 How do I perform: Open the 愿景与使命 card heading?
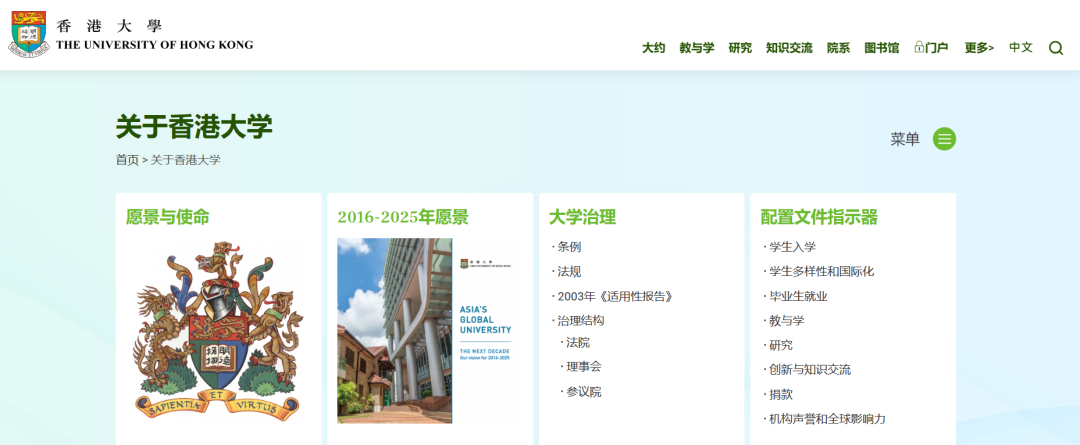pyautogui.click(x=167, y=217)
